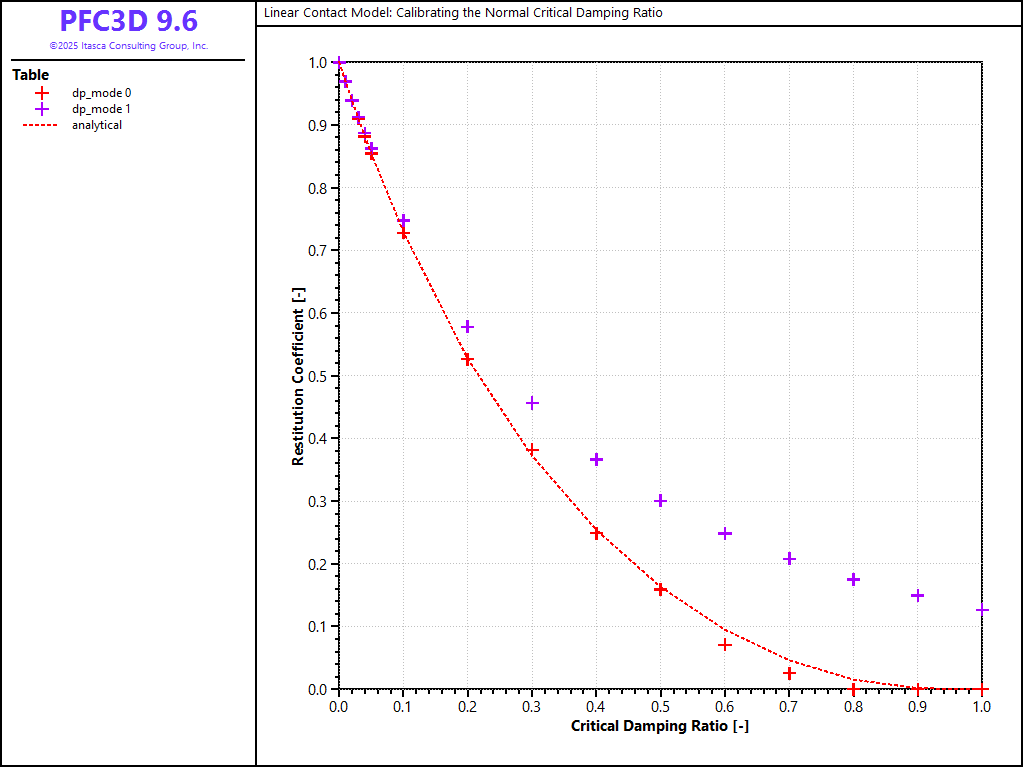Screen dimensions: 1024x768
Task: Click the purple data point at damping ratio 0.9
Action: (x=917, y=595)
